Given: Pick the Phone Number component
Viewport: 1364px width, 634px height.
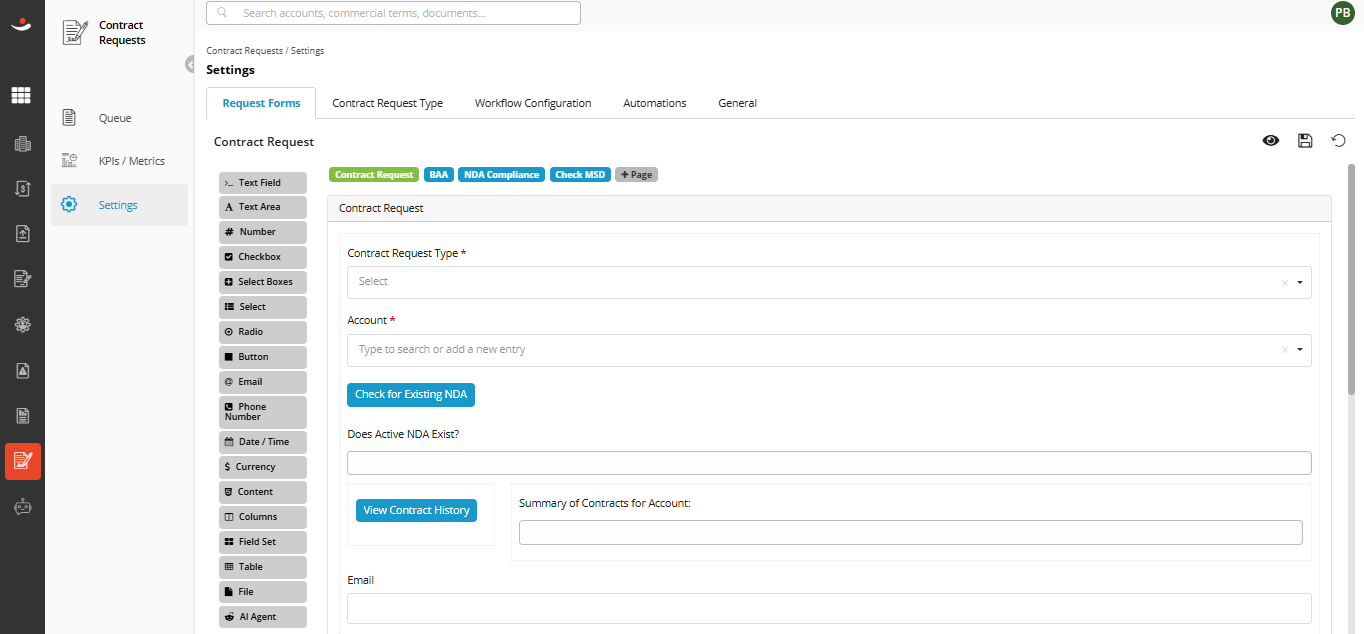Looking at the screenshot, I should pos(263,412).
